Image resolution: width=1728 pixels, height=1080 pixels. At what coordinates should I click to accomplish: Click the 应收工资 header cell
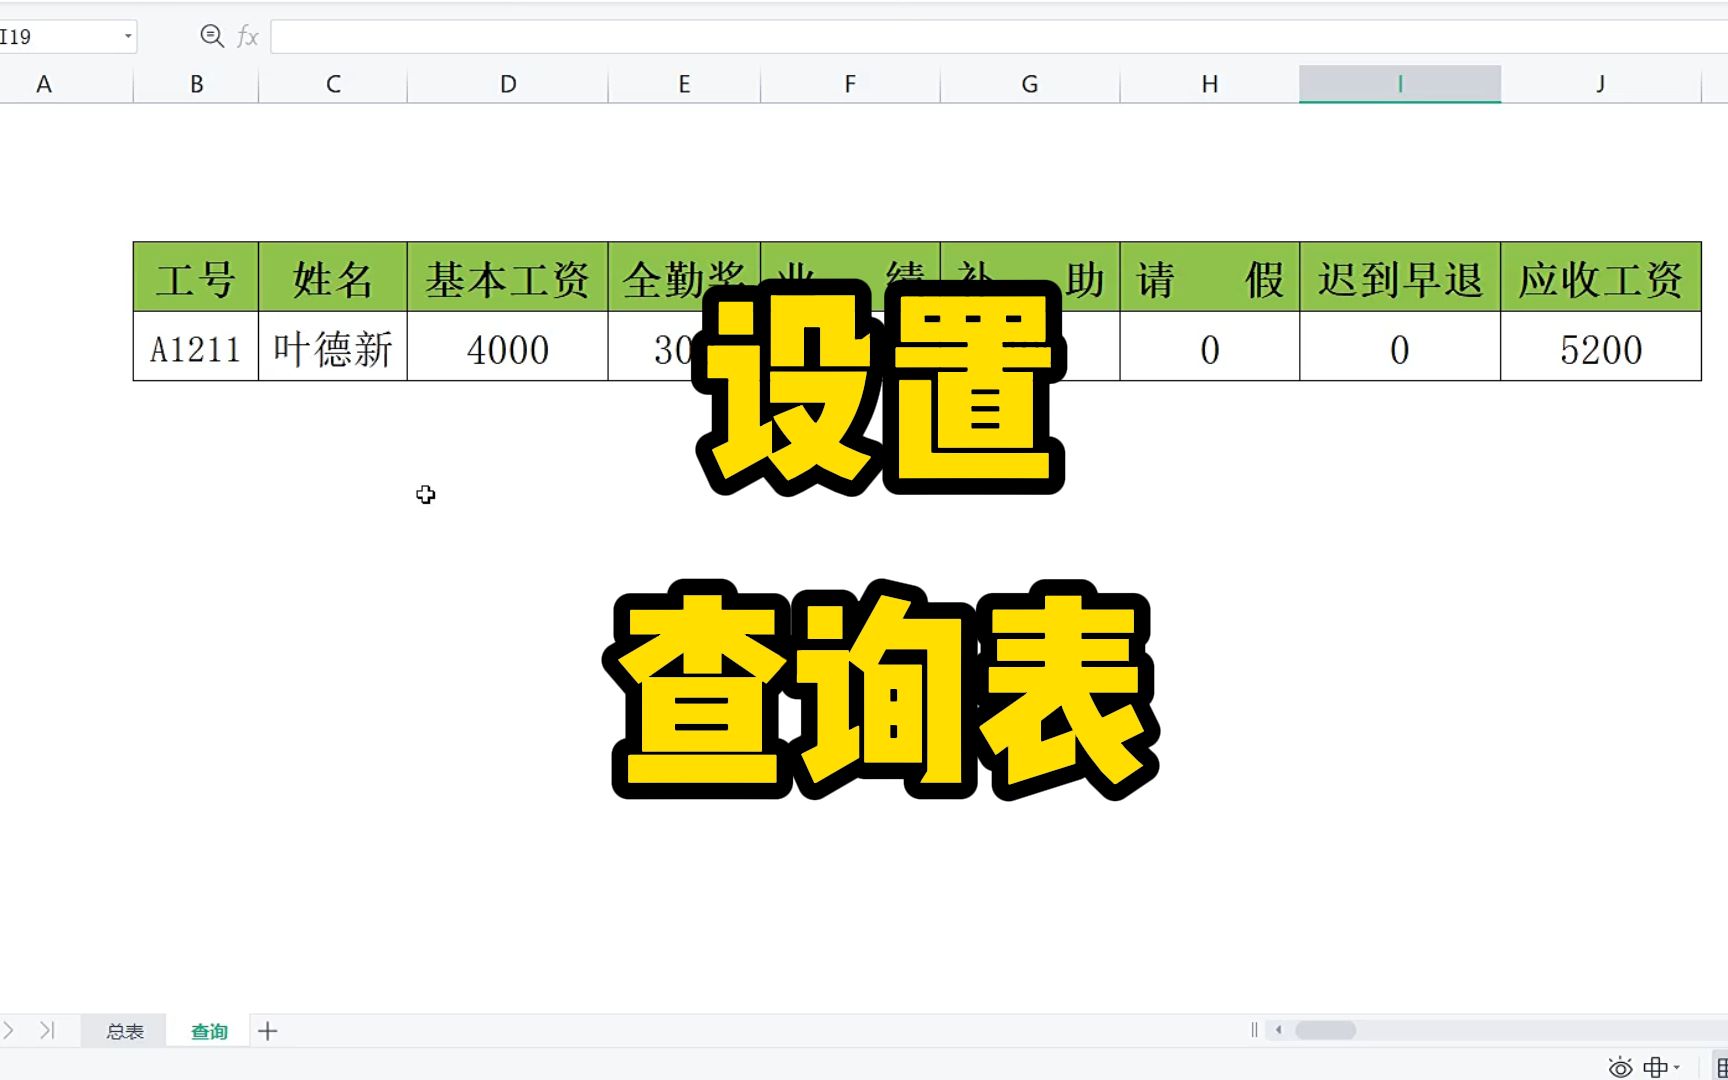[1601, 277]
